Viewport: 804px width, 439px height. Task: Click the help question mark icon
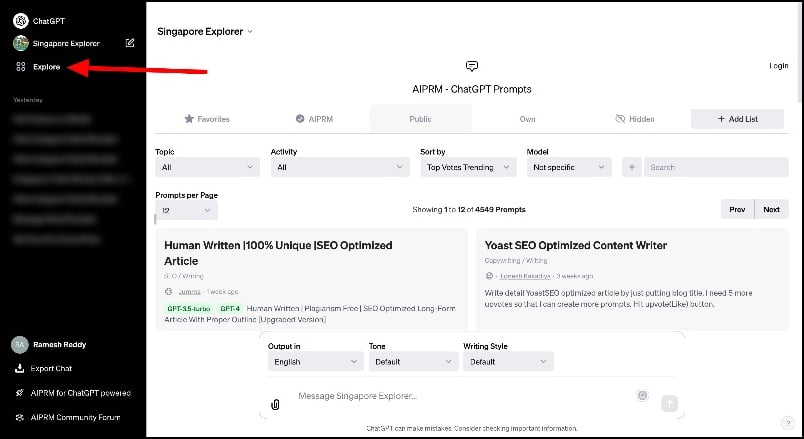(x=788, y=423)
